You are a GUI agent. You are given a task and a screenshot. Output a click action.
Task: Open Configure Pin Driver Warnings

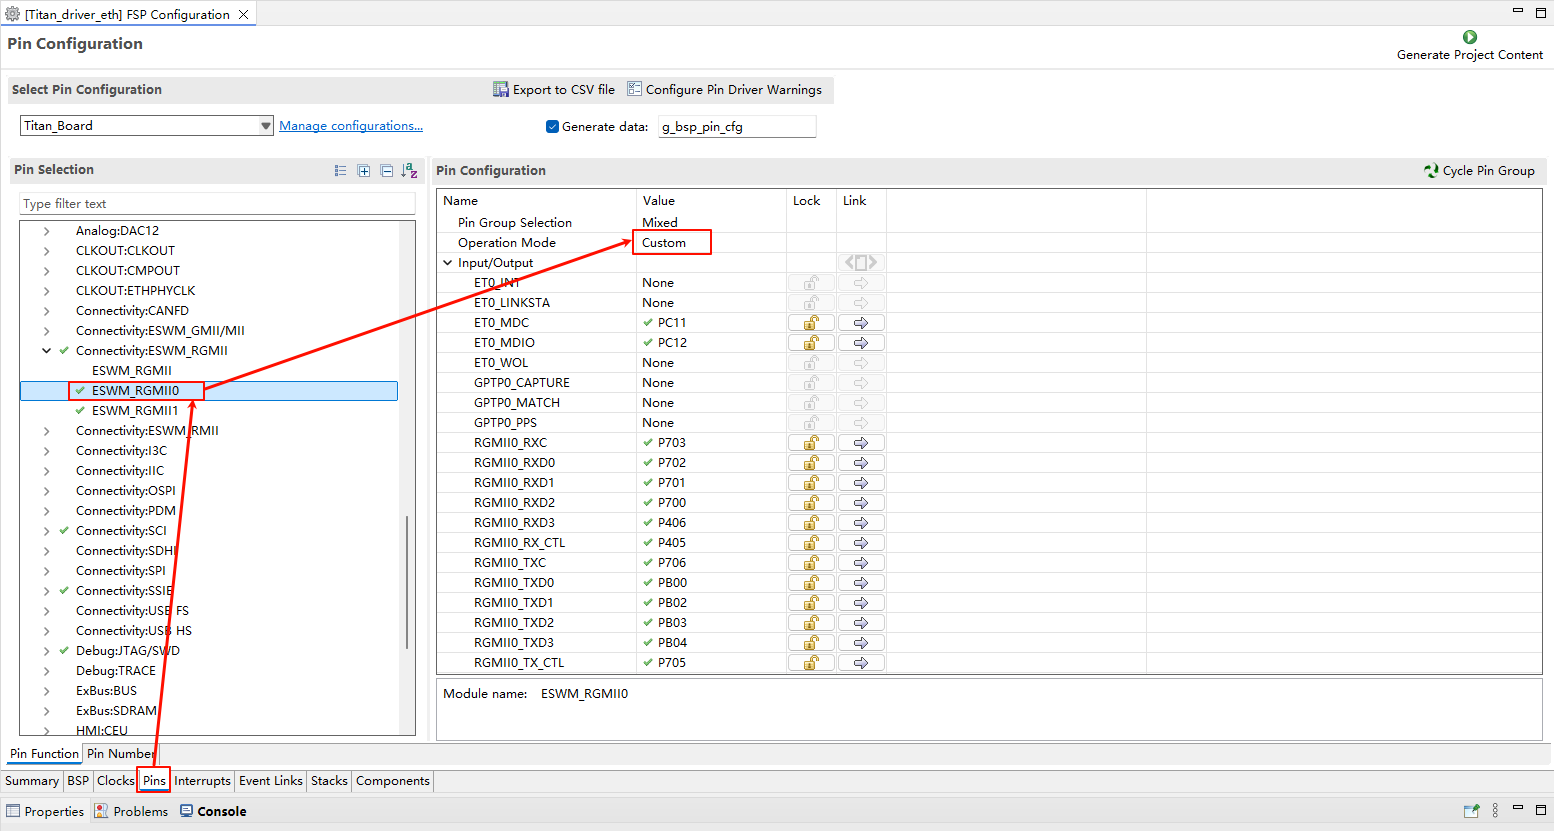point(634,90)
